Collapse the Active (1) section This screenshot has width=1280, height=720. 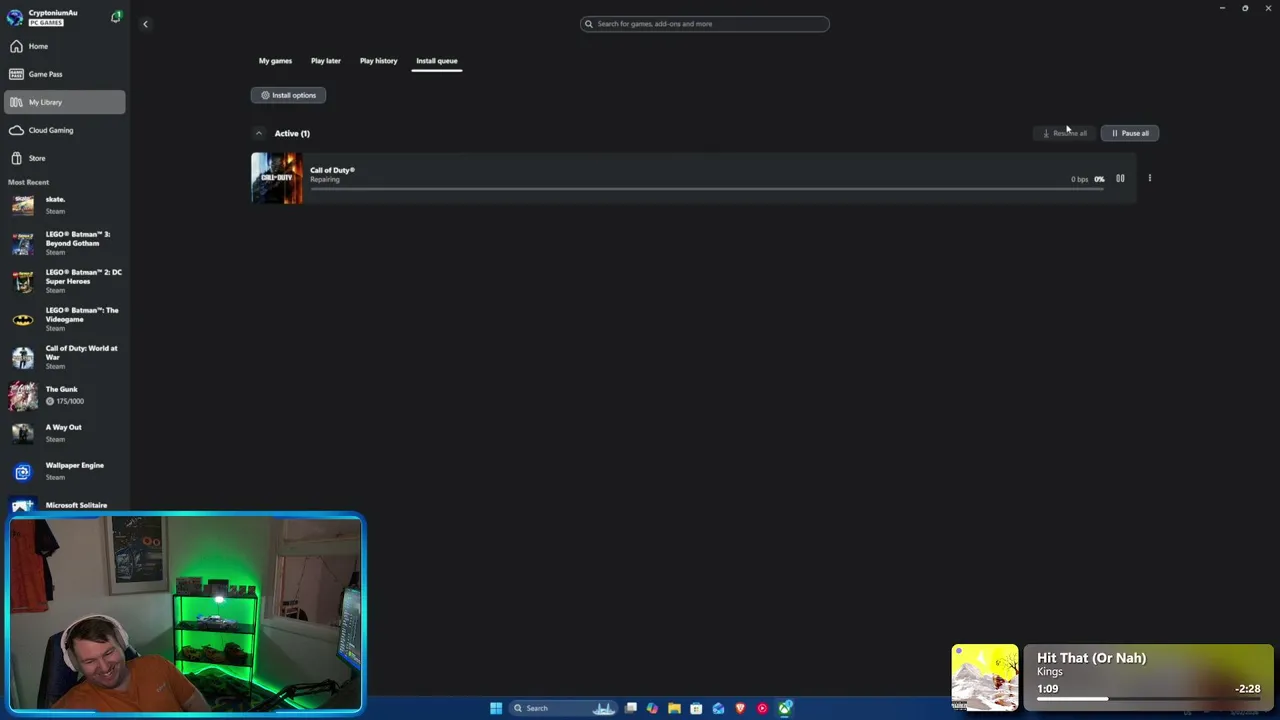coord(259,133)
